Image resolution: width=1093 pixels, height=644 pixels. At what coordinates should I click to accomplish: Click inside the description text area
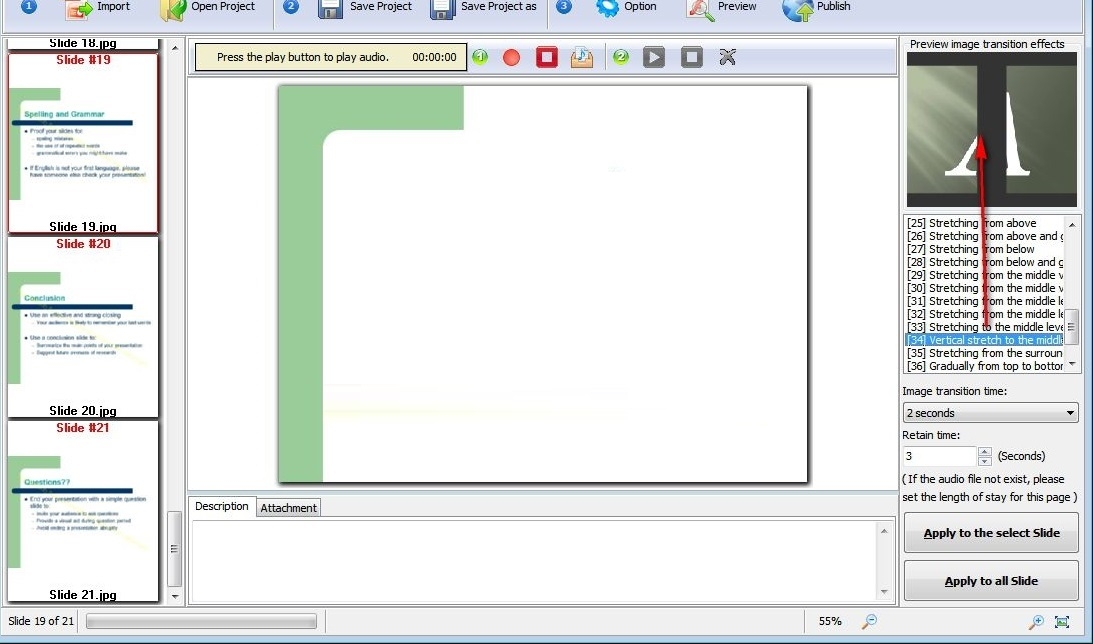(533, 560)
